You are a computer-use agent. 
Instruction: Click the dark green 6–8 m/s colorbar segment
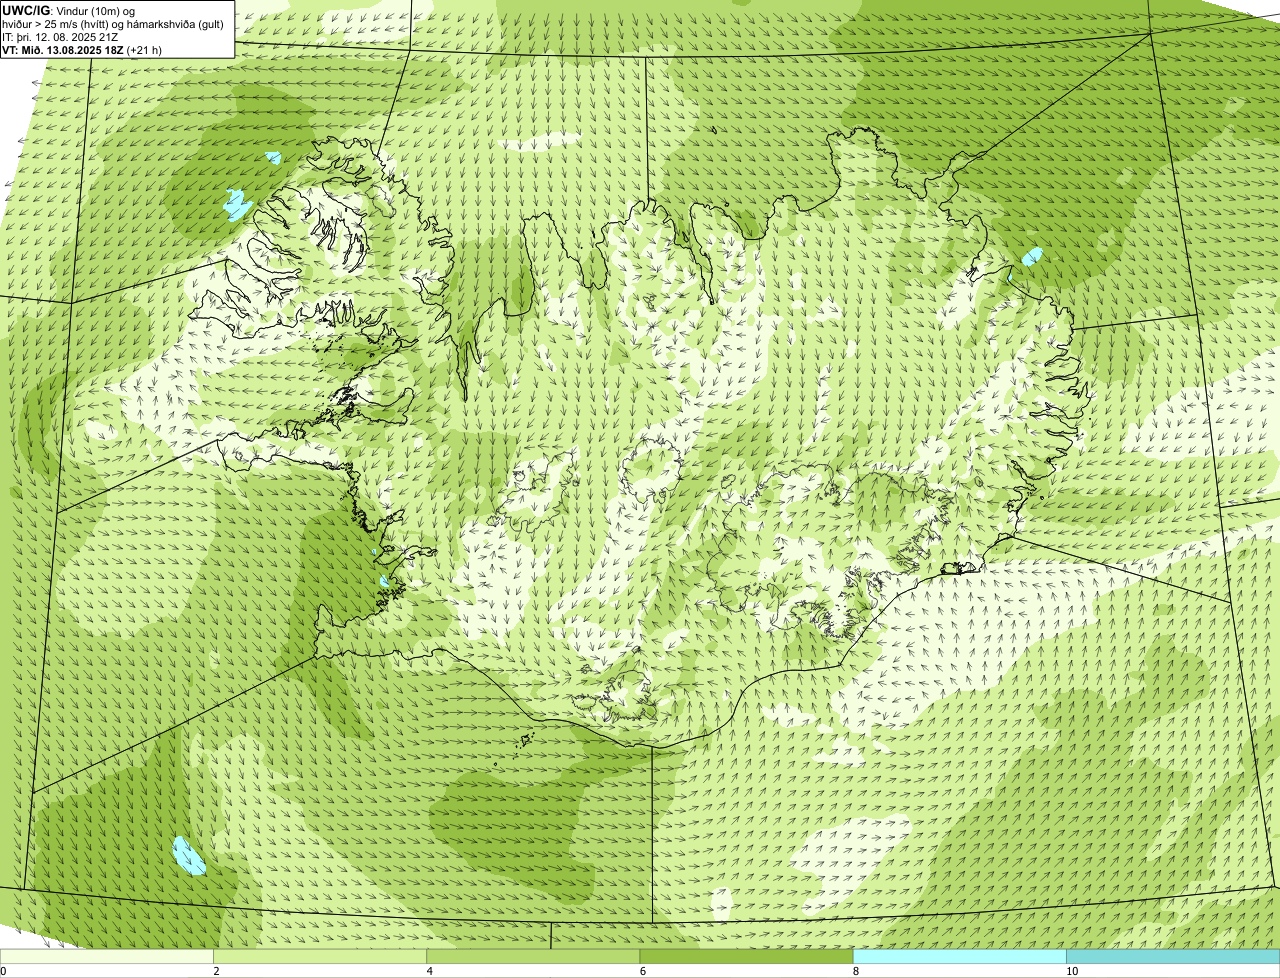(x=746, y=956)
